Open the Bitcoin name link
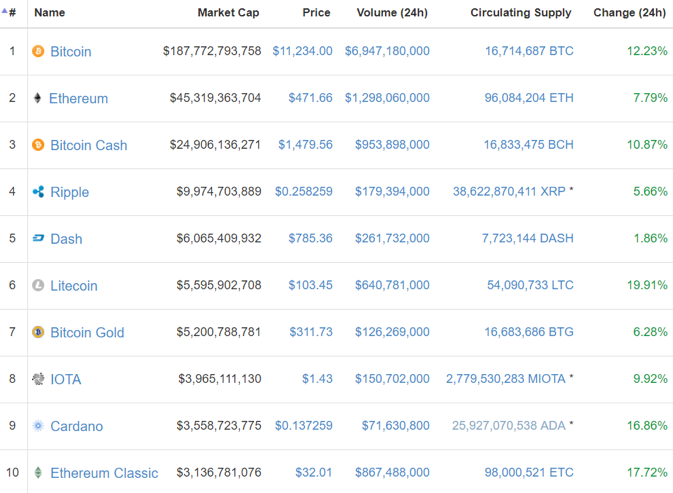Screen dimensions: 673x493 71,51
